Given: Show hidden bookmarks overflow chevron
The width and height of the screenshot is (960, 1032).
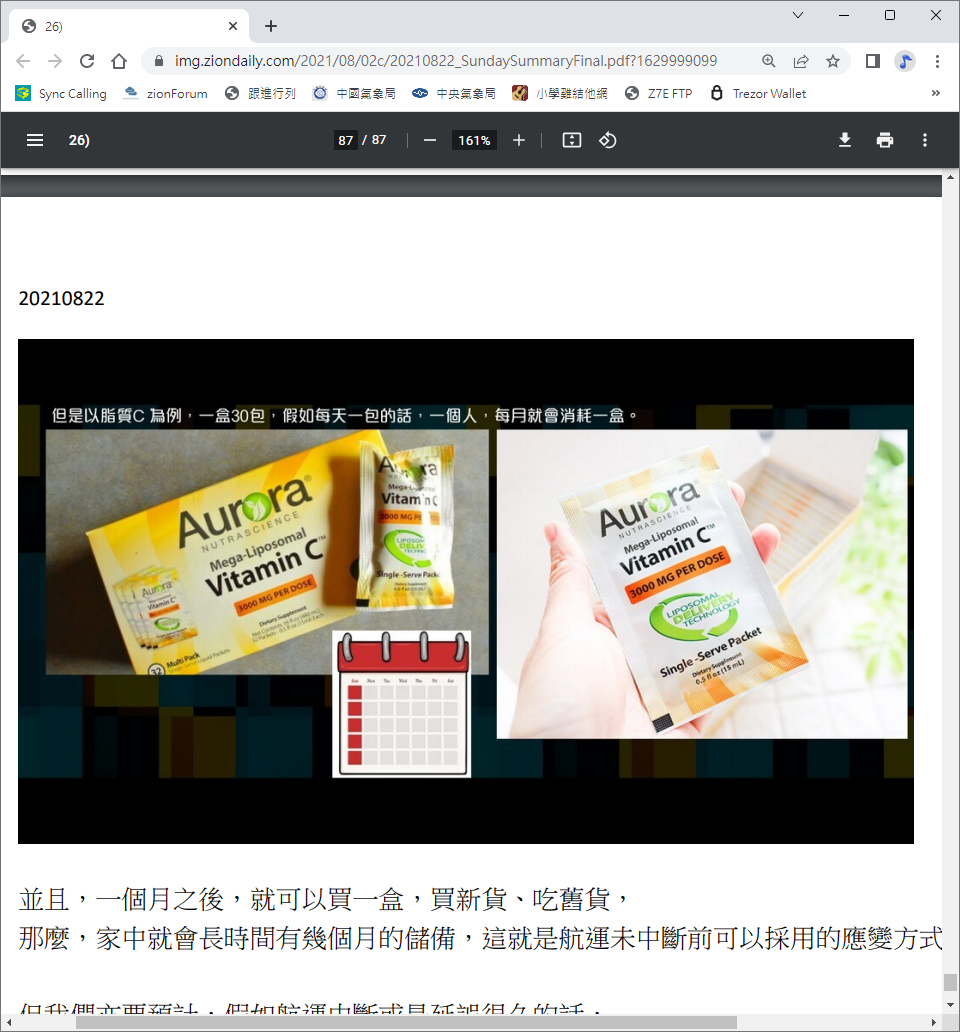Looking at the screenshot, I should point(936,93).
